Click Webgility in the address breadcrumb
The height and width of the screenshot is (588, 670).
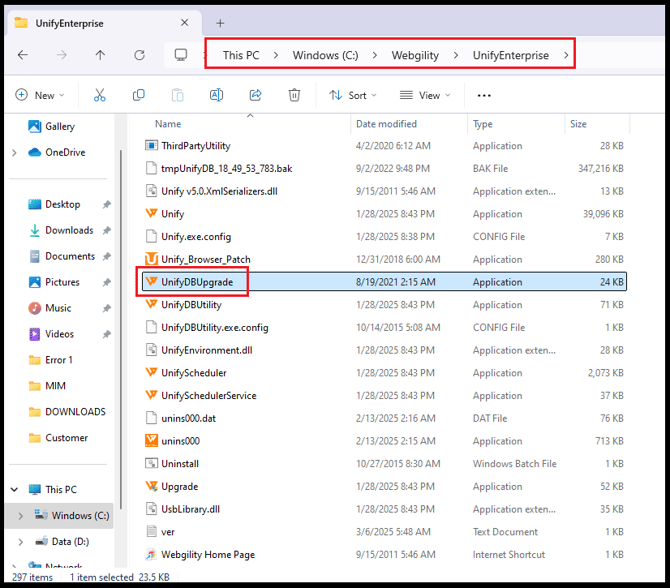(415, 55)
